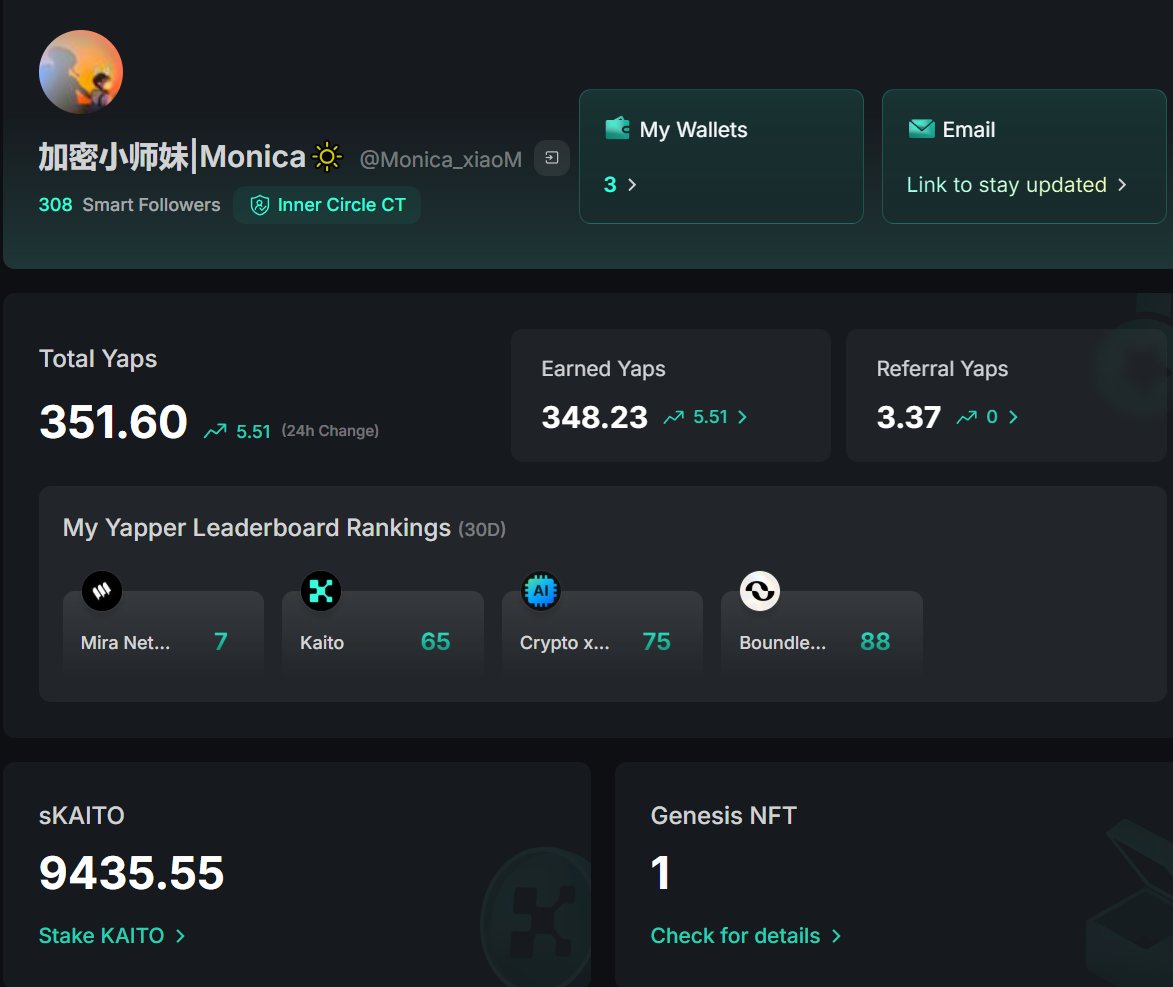This screenshot has height=987, width=1173.
Task: Open the Mira Net... ranking card
Action: [163, 635]
